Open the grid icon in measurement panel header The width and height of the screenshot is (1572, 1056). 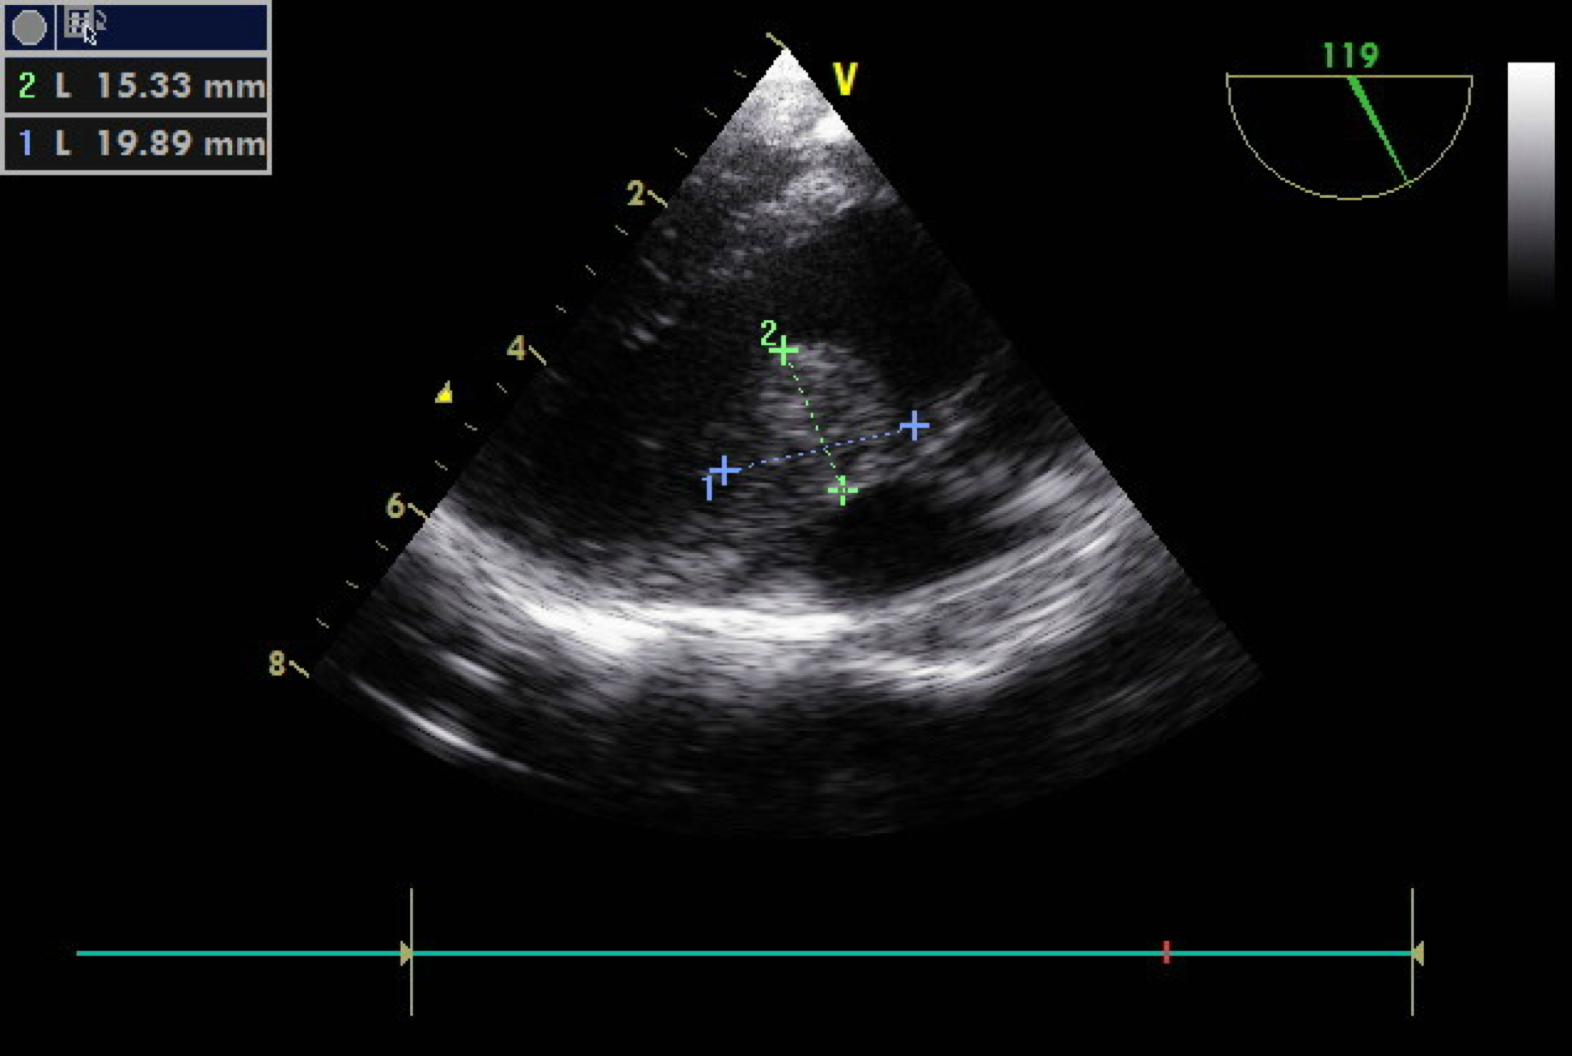(78, 22)
